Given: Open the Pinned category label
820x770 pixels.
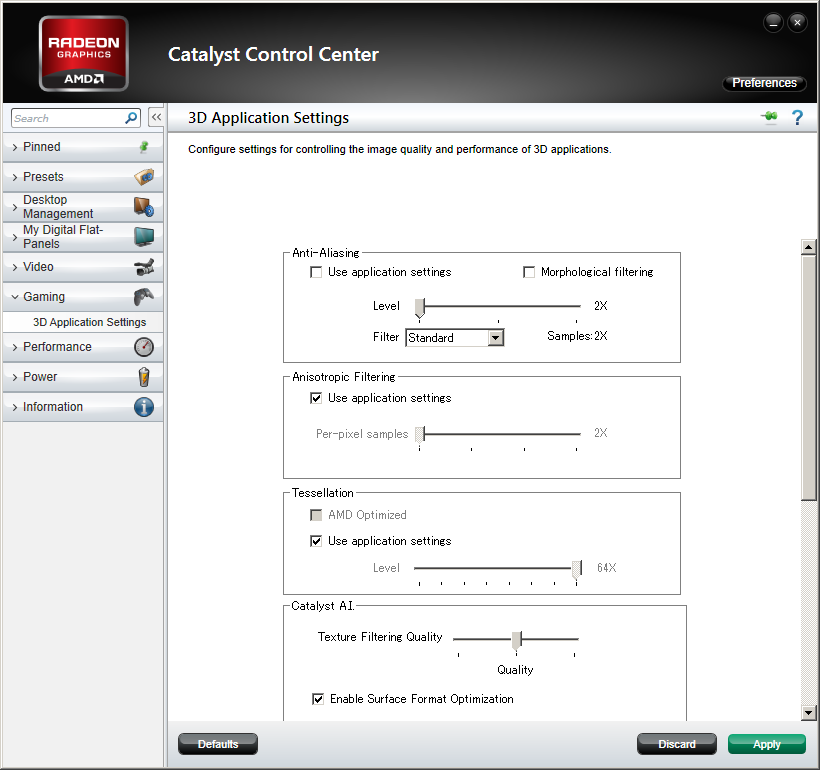Looking at the screenshot, I should 42,147.
